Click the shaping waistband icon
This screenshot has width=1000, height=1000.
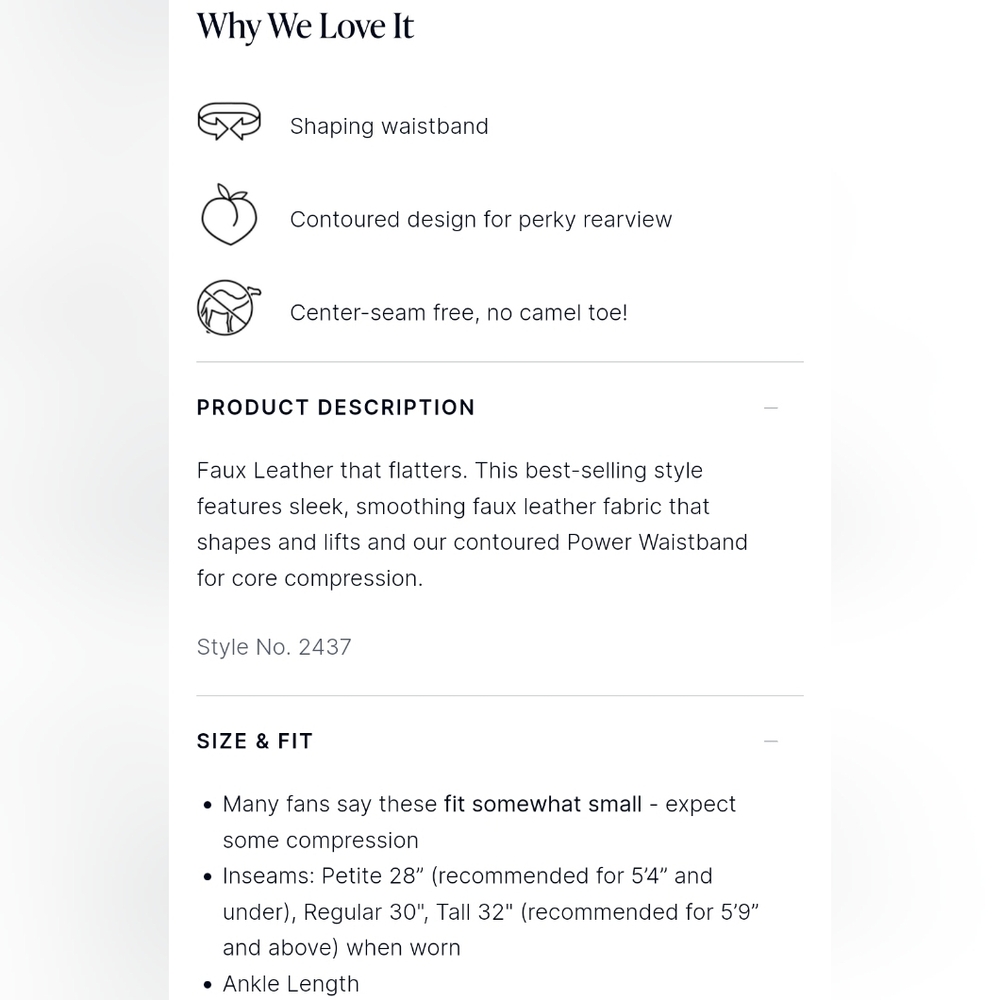pos(229,121)
